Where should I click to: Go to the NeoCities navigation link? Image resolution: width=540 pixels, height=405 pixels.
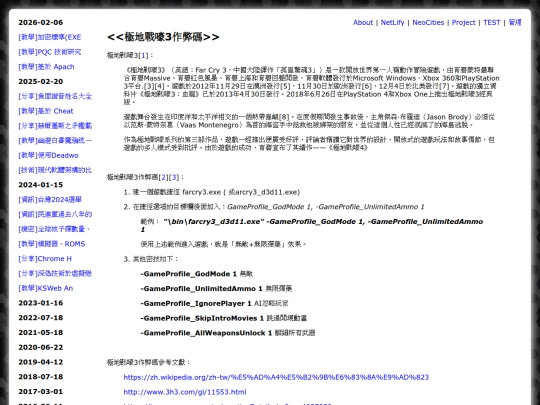coord(428,22)
